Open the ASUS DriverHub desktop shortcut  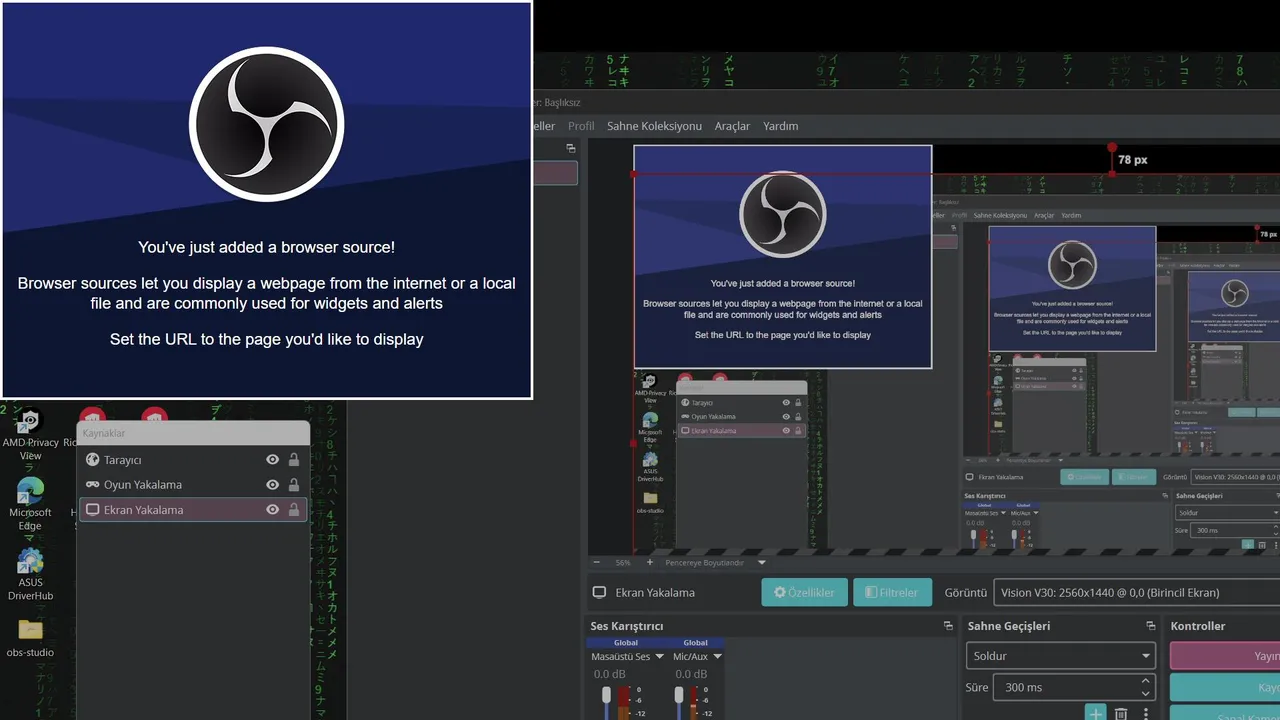pyautogui.click(x=30, y=575)
